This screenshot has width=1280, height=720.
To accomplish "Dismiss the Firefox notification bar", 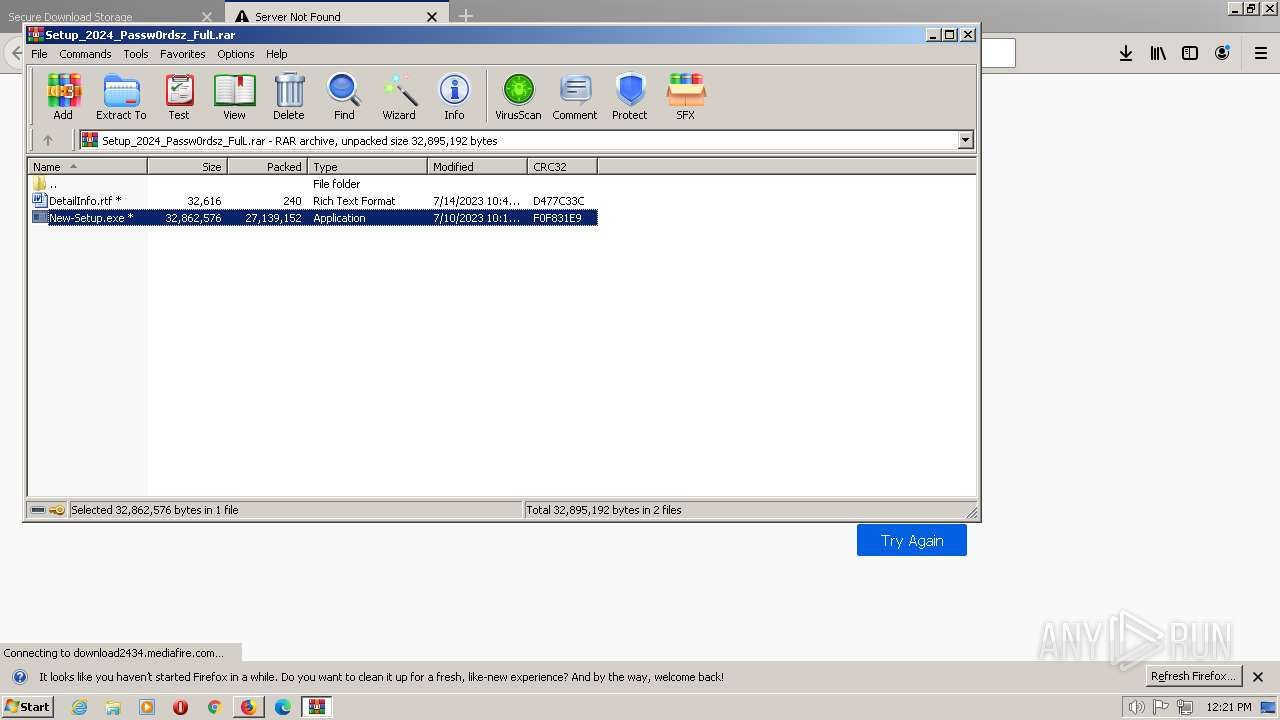I will (x=1258, y=677).
